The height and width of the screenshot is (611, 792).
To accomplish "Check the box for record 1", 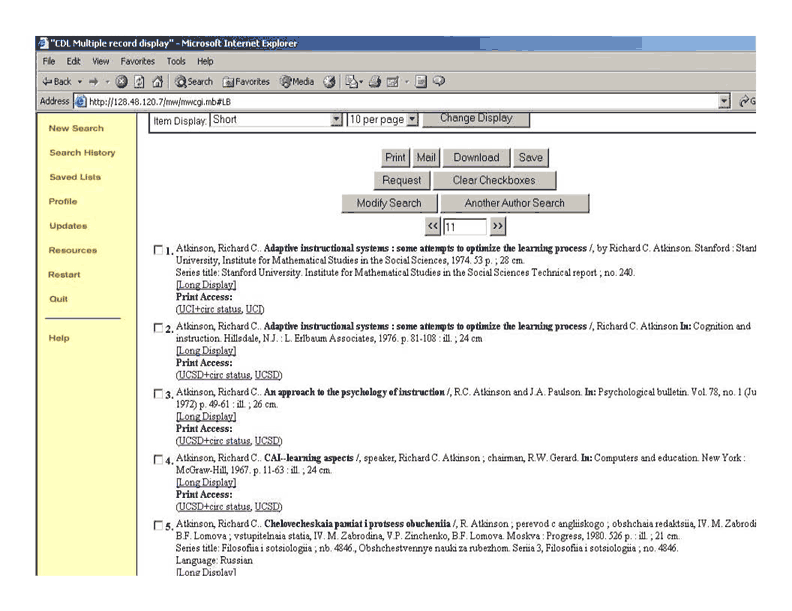I will [x=159, y=250].
